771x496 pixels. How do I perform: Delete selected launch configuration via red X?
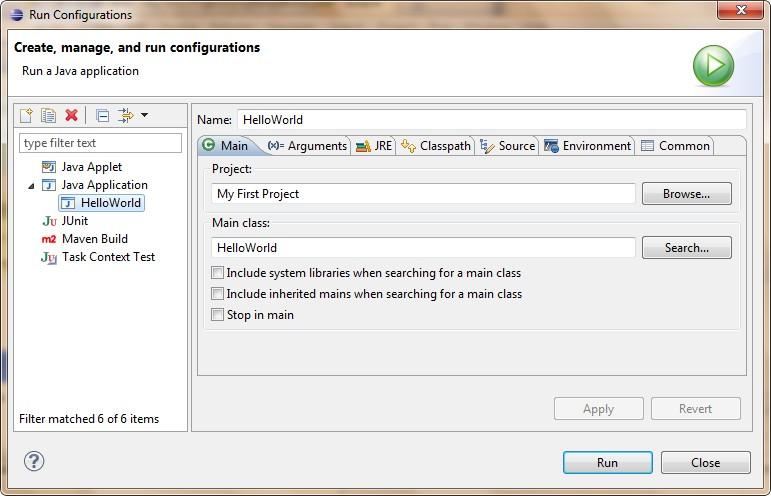tap(71, 116)
